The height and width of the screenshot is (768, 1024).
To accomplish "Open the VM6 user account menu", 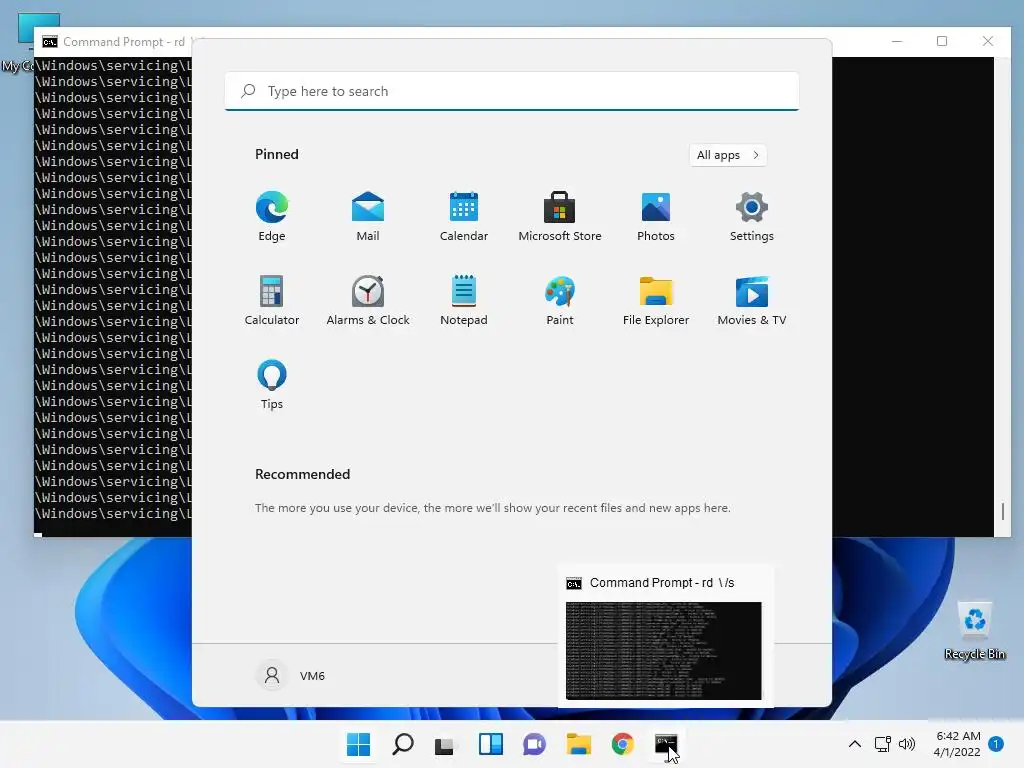I will pyautogui.click(x=290, y=675).
